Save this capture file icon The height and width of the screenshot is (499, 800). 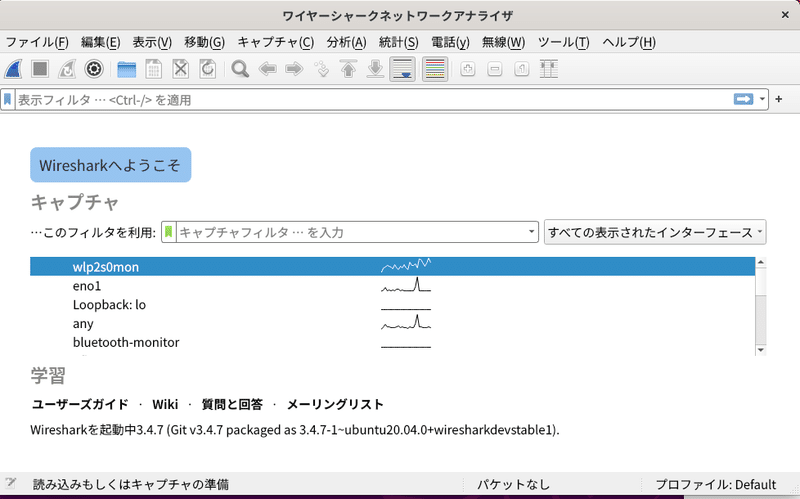pos(154,69)
